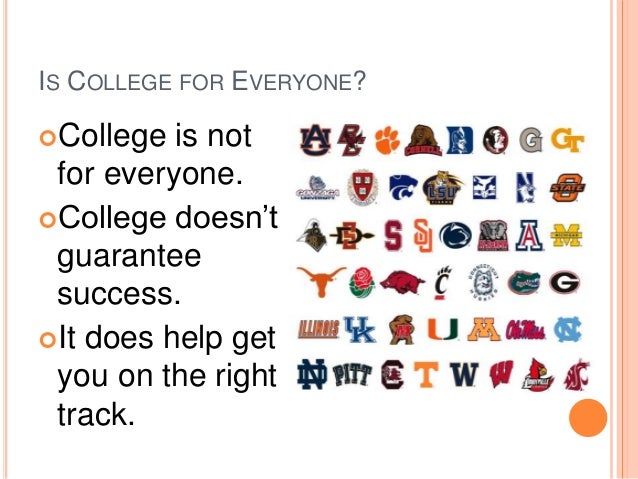This screenshot has height=479, width=638.
Task: Click the Auburn AU logo
Action: click(313, 140)
